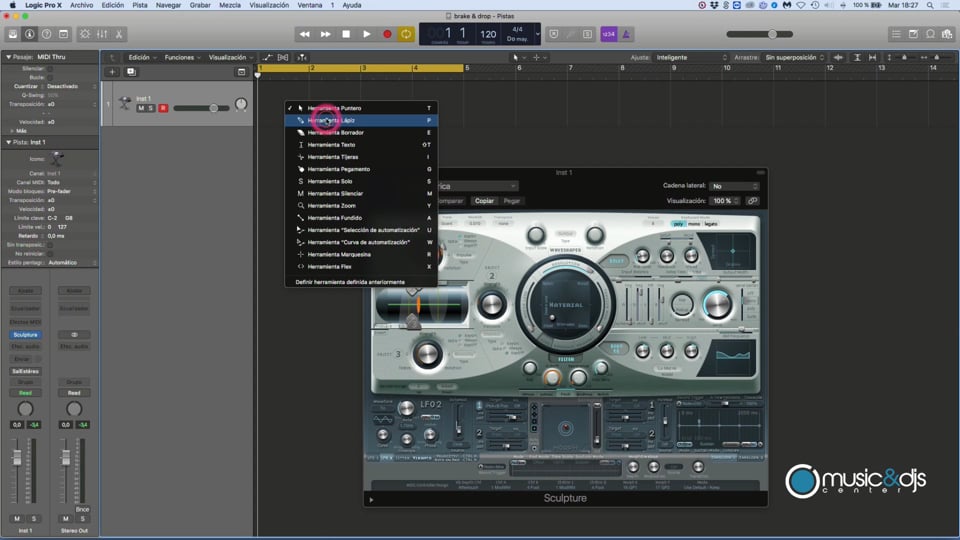Click the tempo 120 display

tap(488, 34)
